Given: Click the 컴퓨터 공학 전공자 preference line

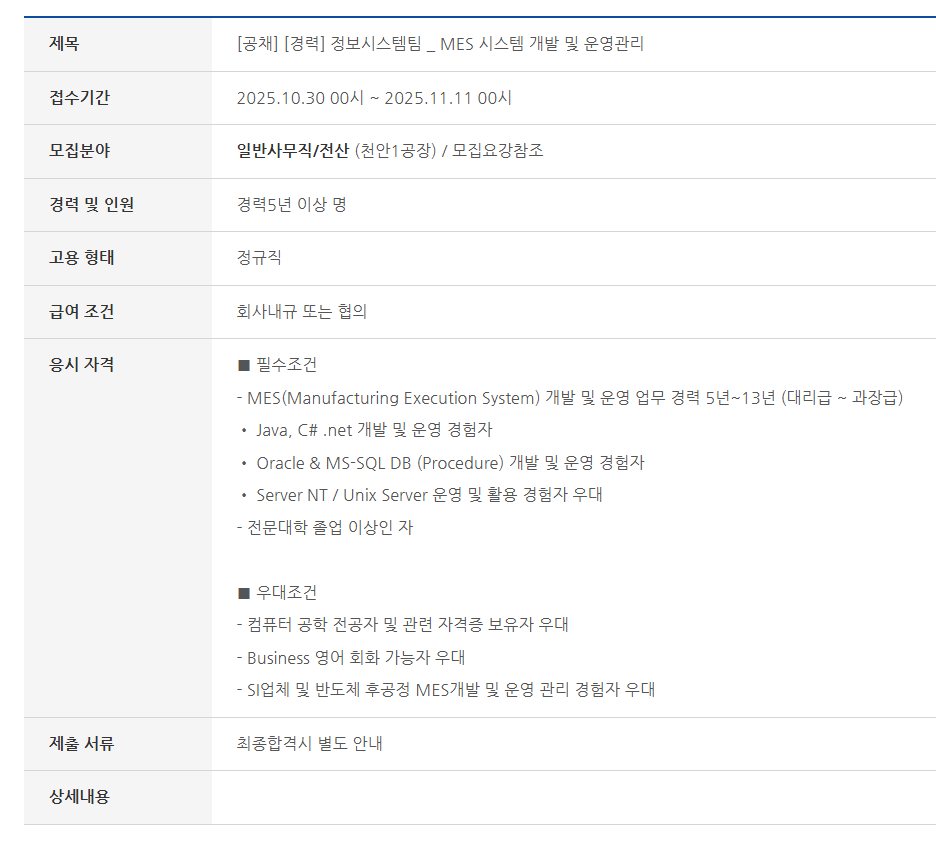Looking at the screenshot, I should coord(402,625).
